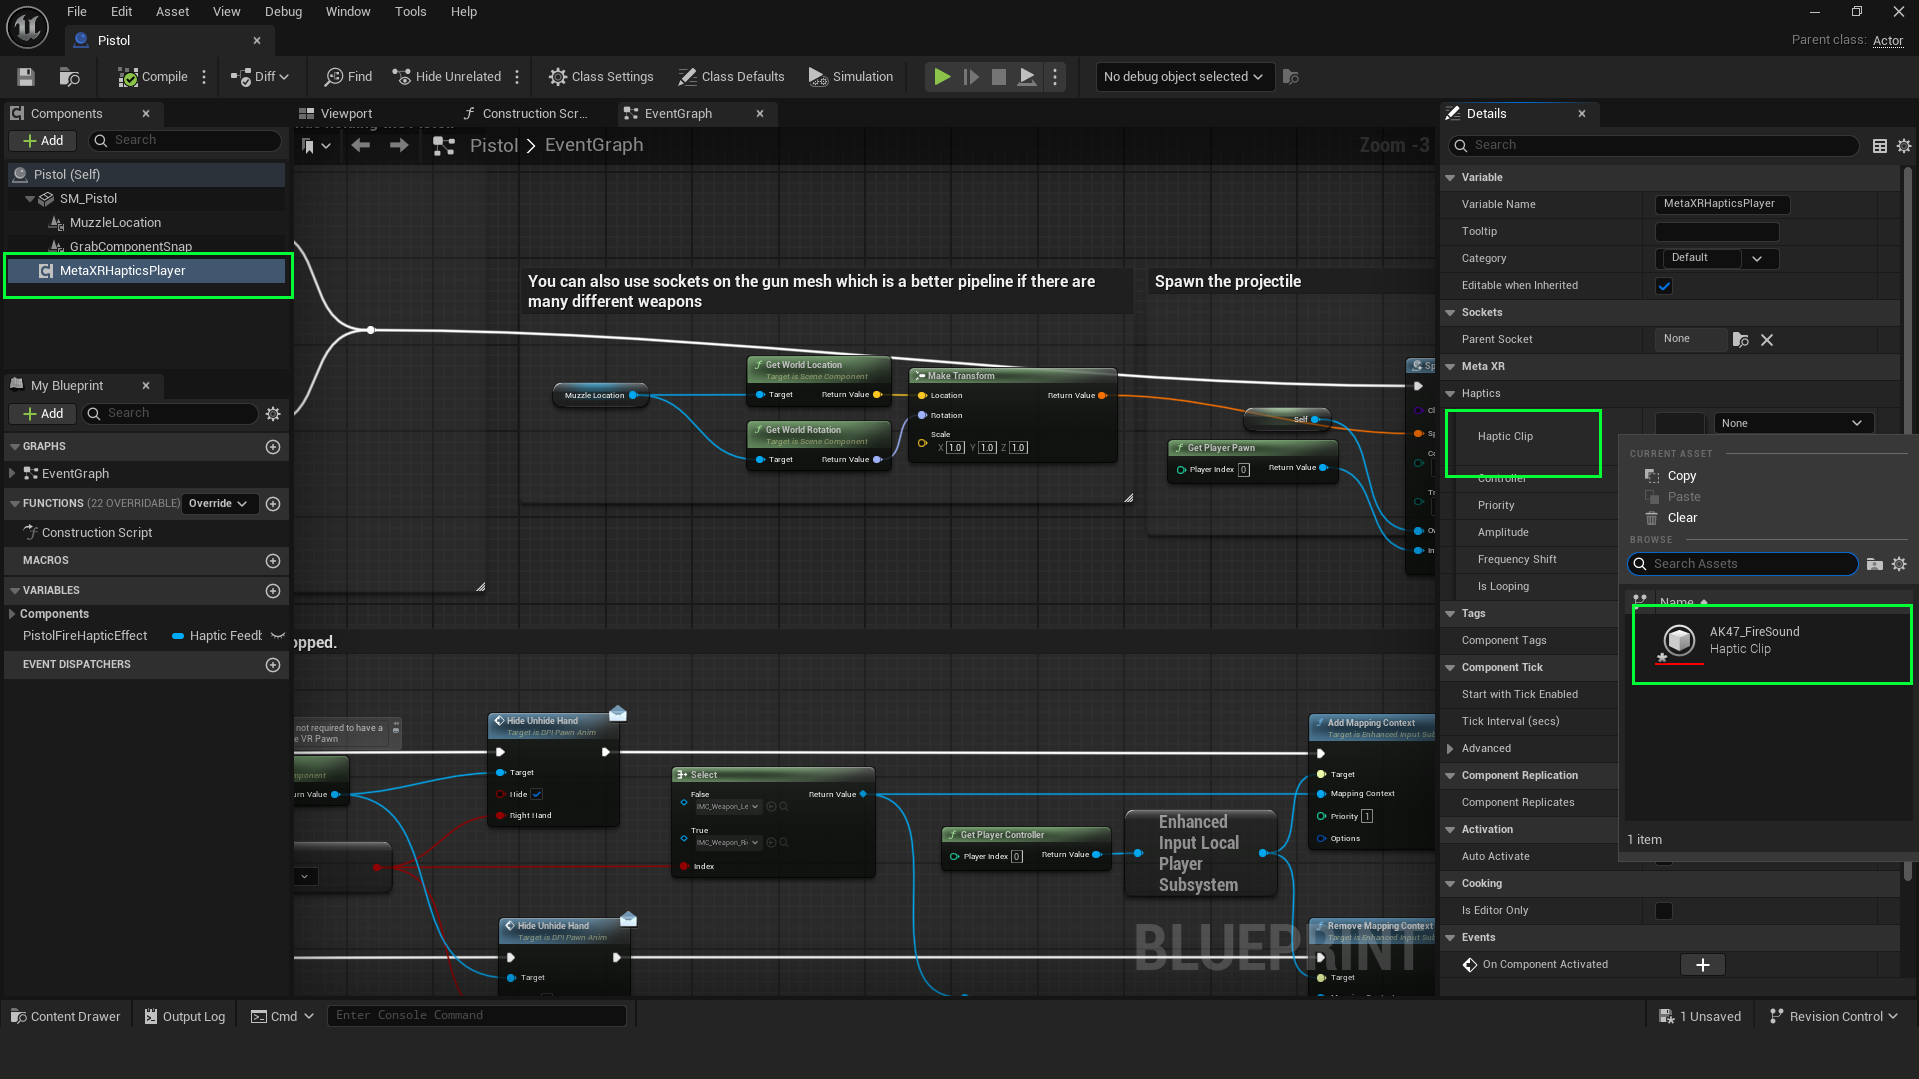Viewport: 1919px width, 1079px height.
Task: Add a new event dispatcher plus icon
Action: click(273, 665)
